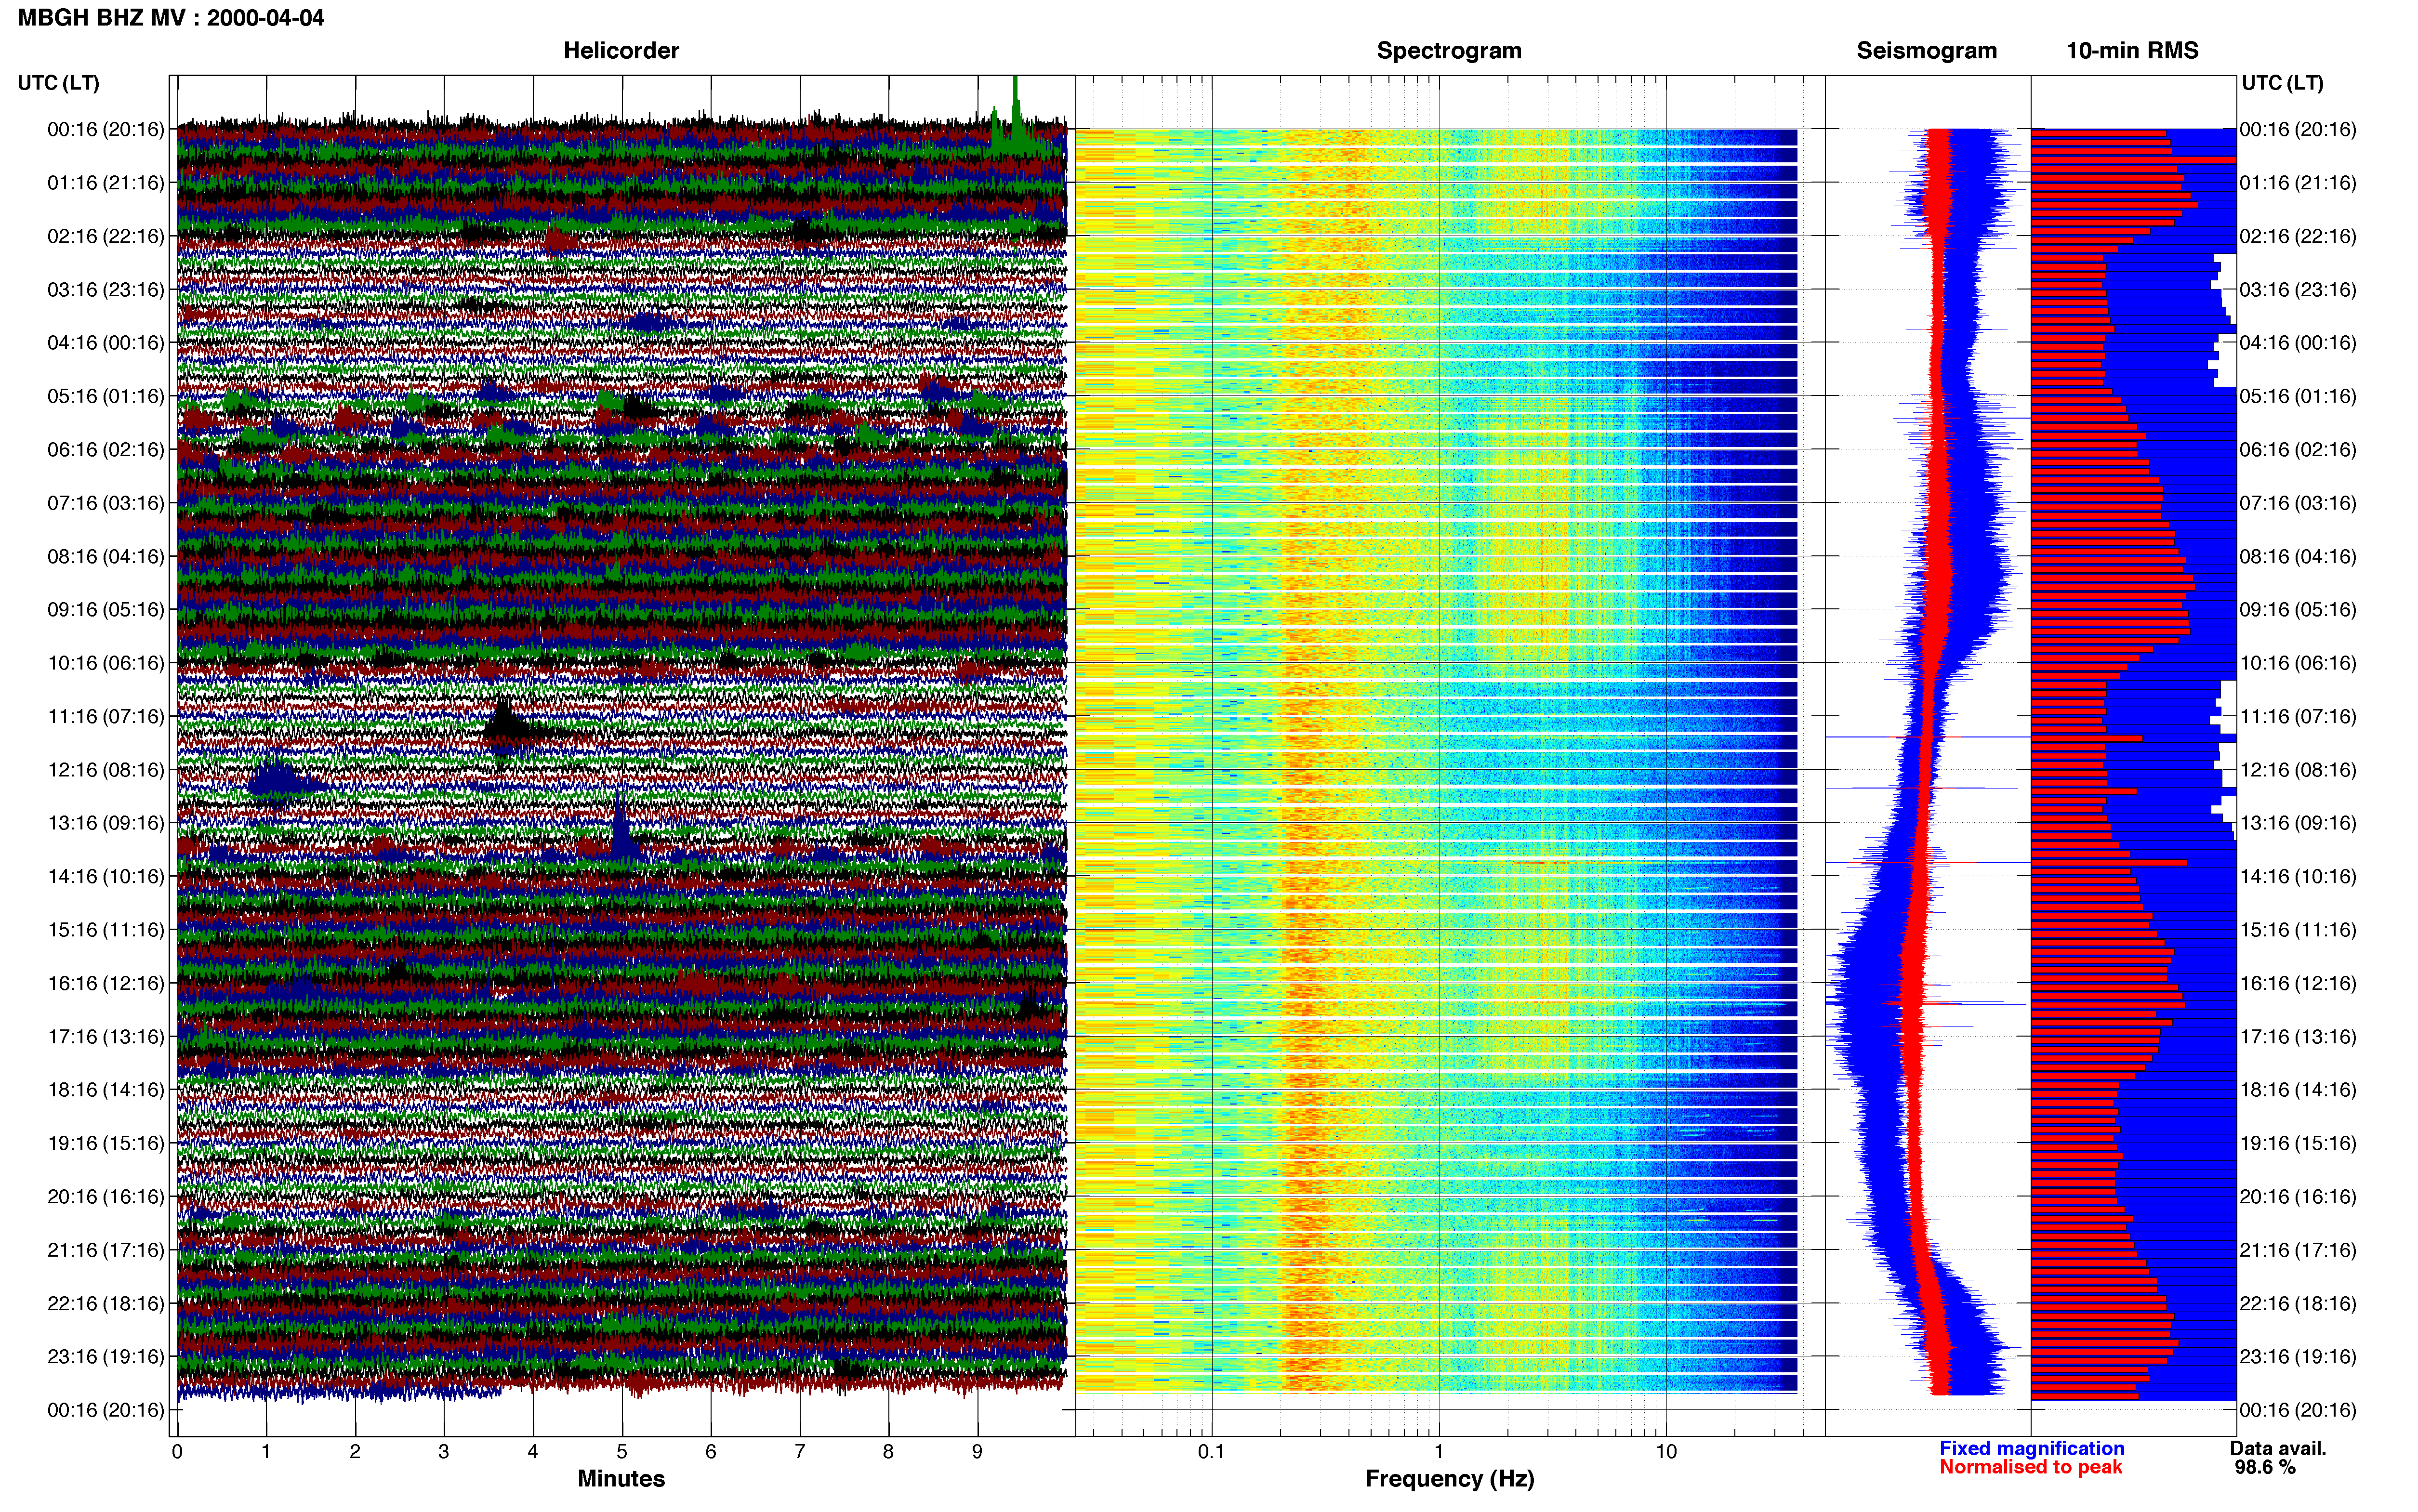Click the 'MBGH BHZ MV : 2000-04-04' title
2418x1512 pixels.
pos(171,18)
